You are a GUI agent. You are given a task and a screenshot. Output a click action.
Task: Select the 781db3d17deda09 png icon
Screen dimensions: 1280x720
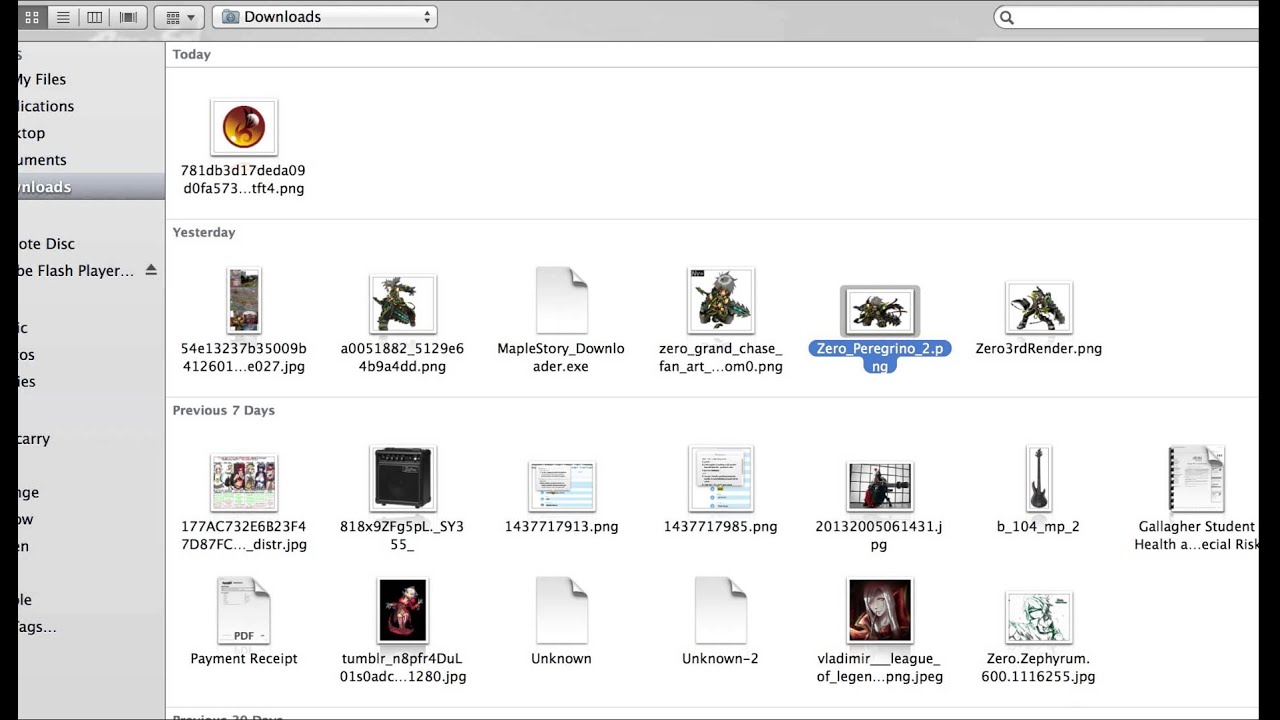[x=244, y=127]
